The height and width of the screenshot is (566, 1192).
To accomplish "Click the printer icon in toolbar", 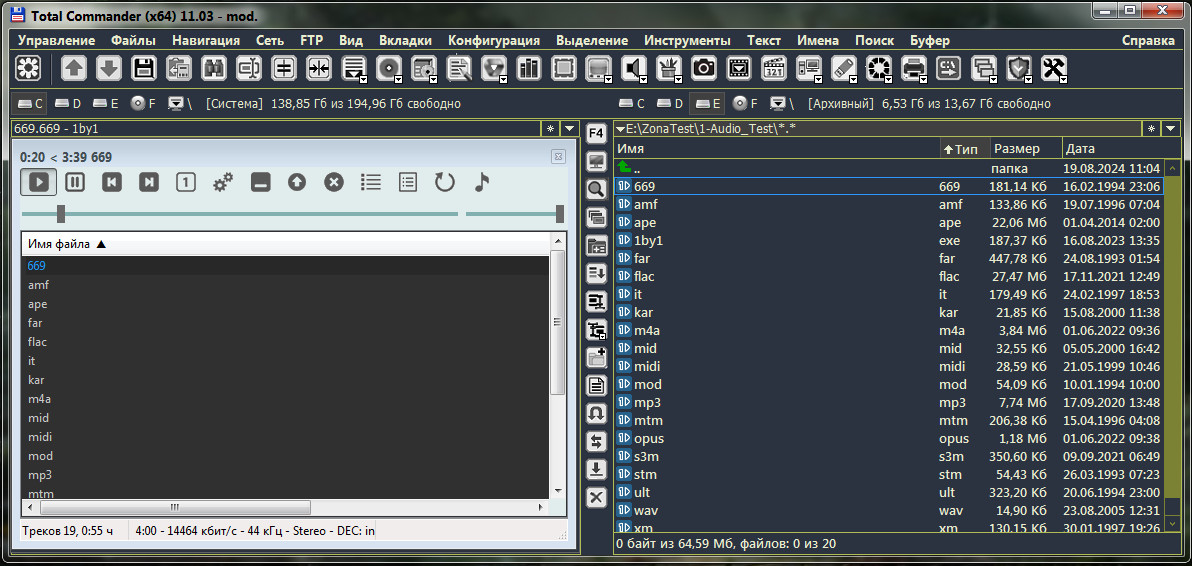I will click(913, 68).
